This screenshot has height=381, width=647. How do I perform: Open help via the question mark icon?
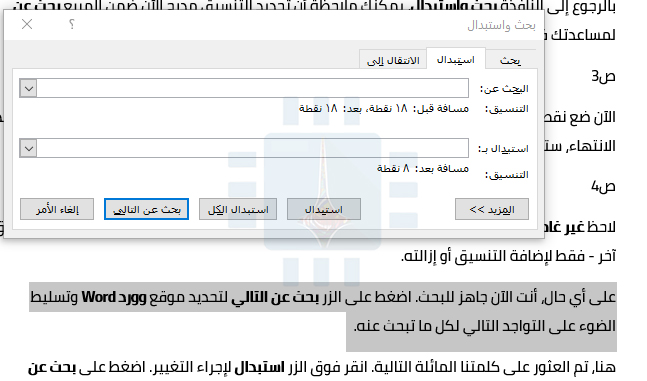tap(72, 24)
